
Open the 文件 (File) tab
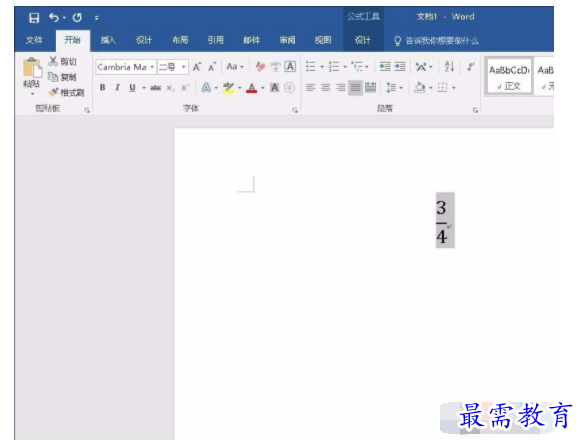34,40
